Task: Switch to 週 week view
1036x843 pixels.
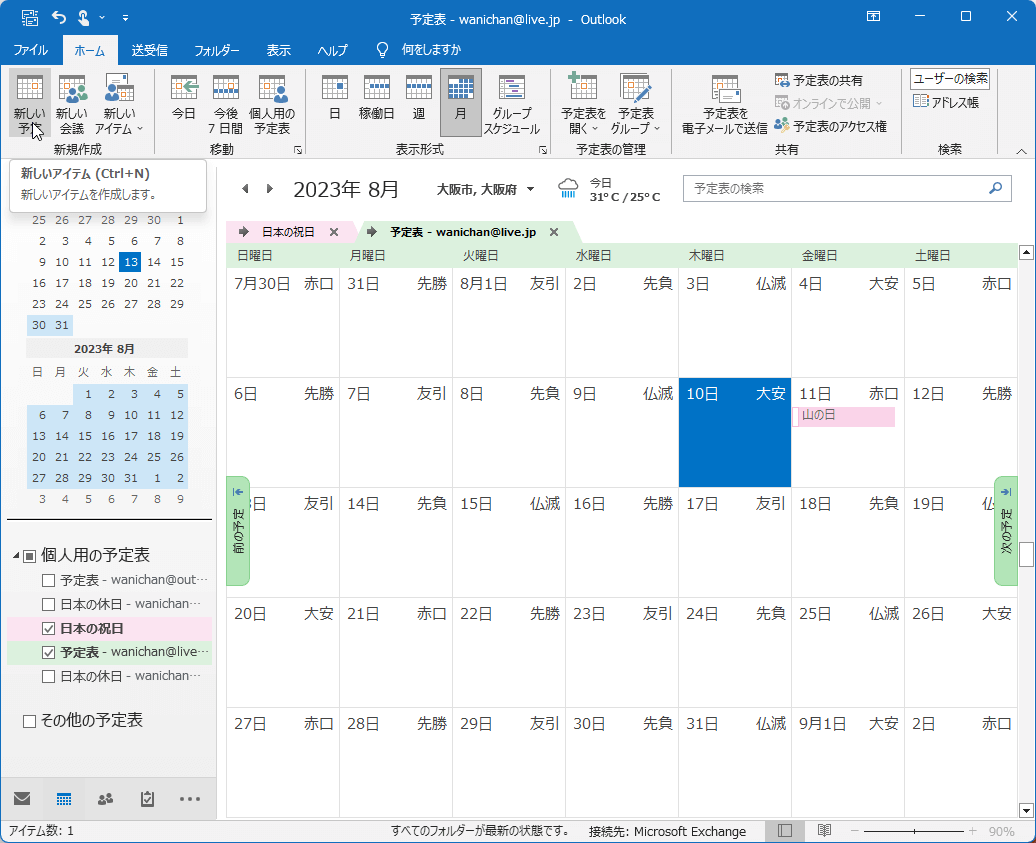Action: click(x=419, y=96)
